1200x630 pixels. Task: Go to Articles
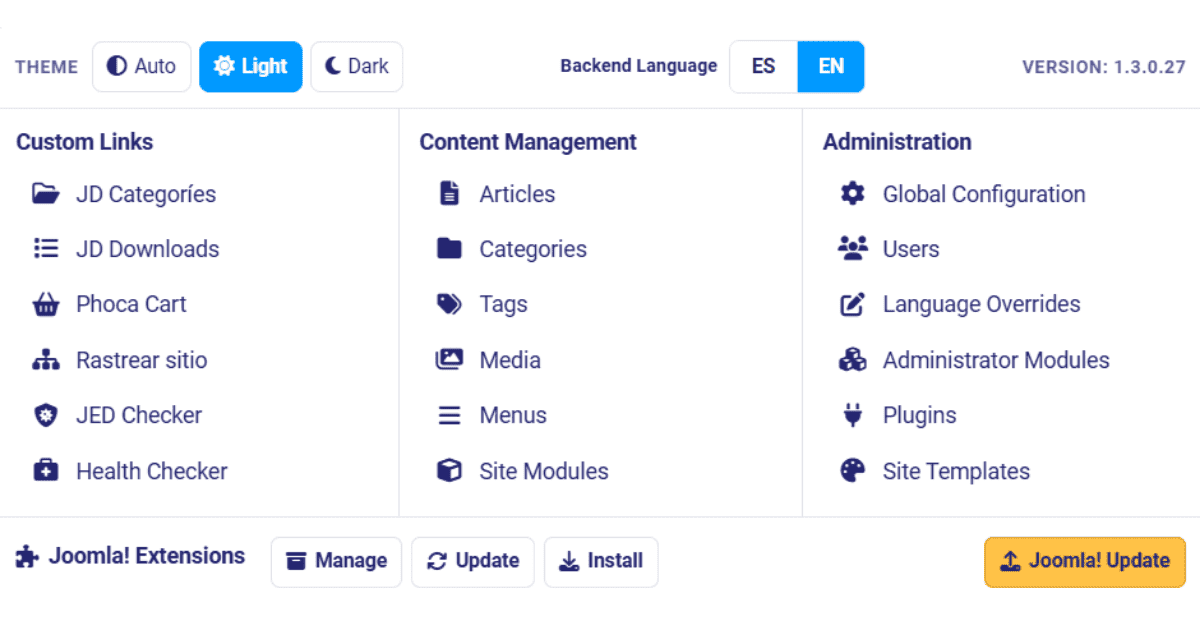pyautogui.click(x=517, y=194)
